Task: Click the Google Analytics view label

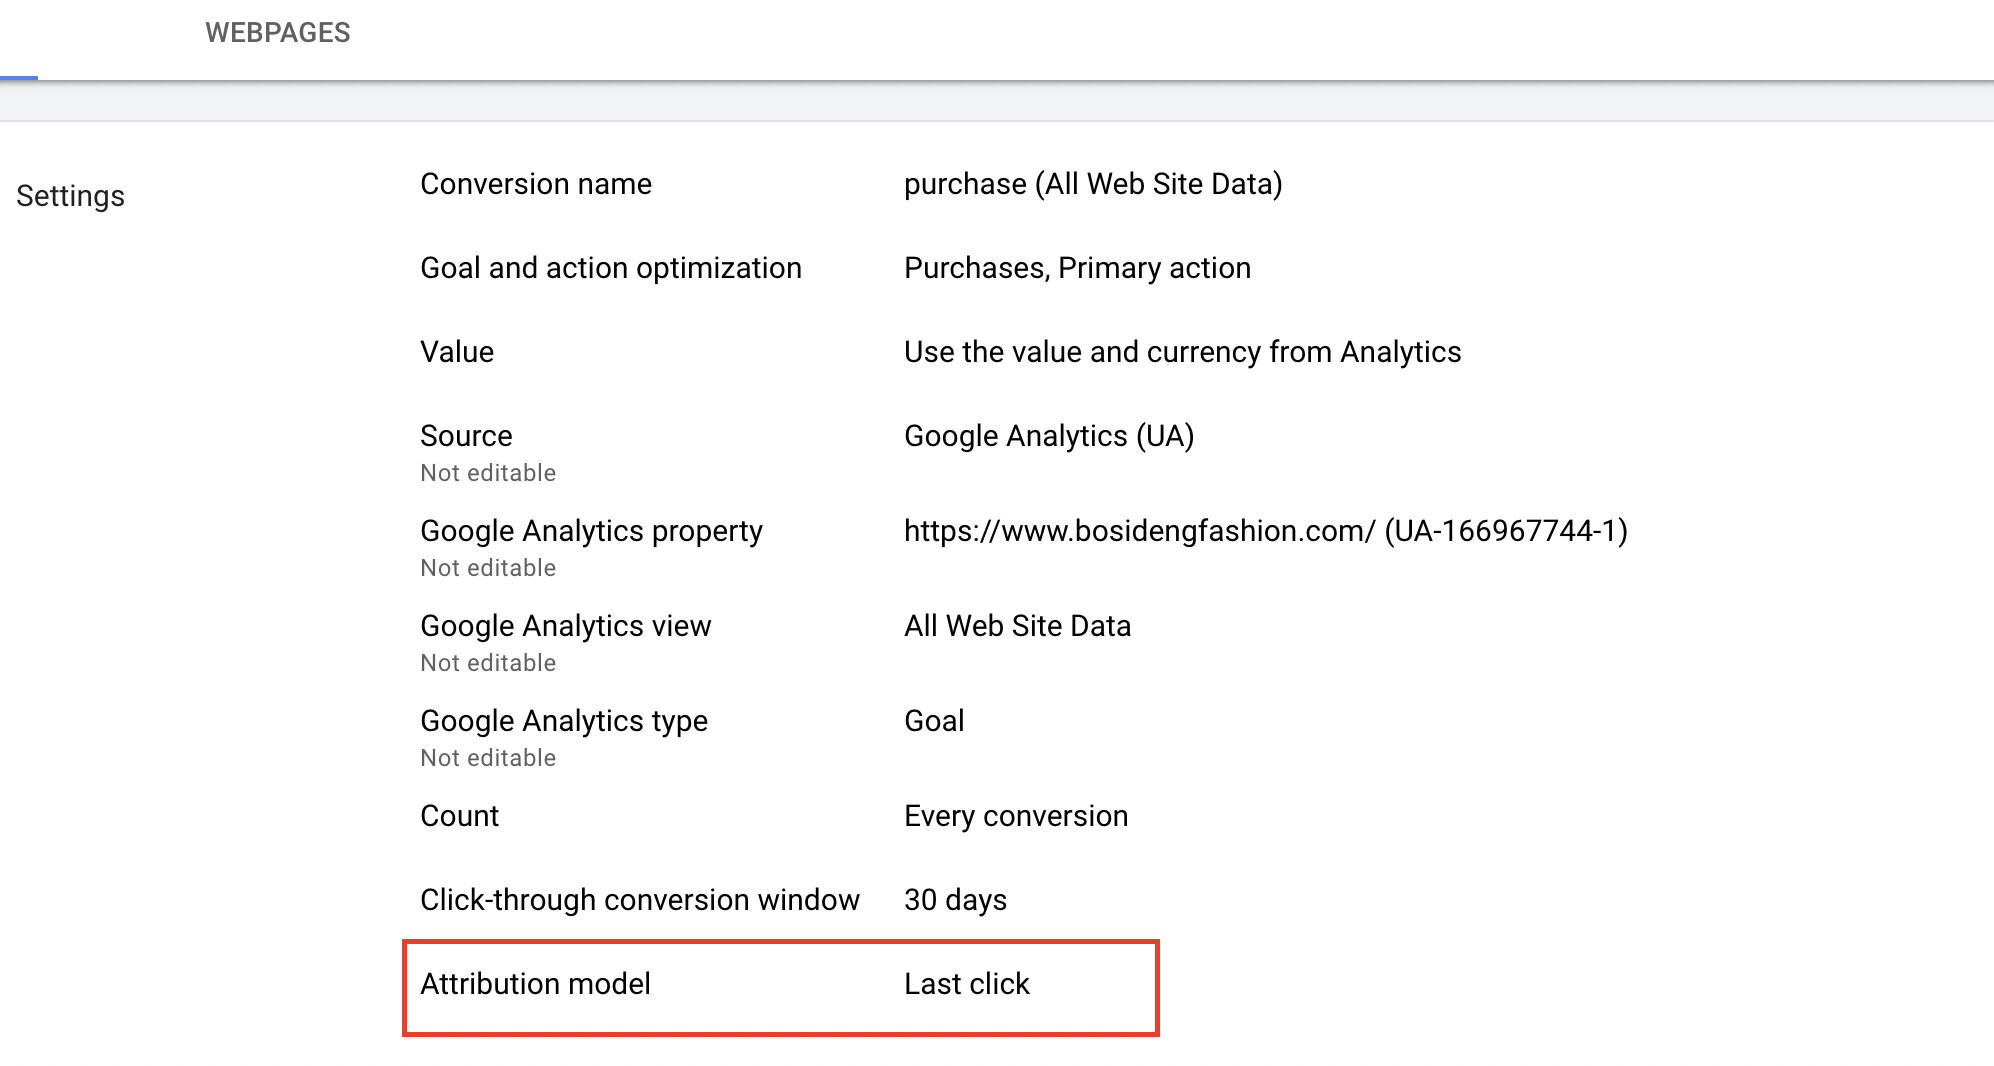Action: (x=565, y=626)
